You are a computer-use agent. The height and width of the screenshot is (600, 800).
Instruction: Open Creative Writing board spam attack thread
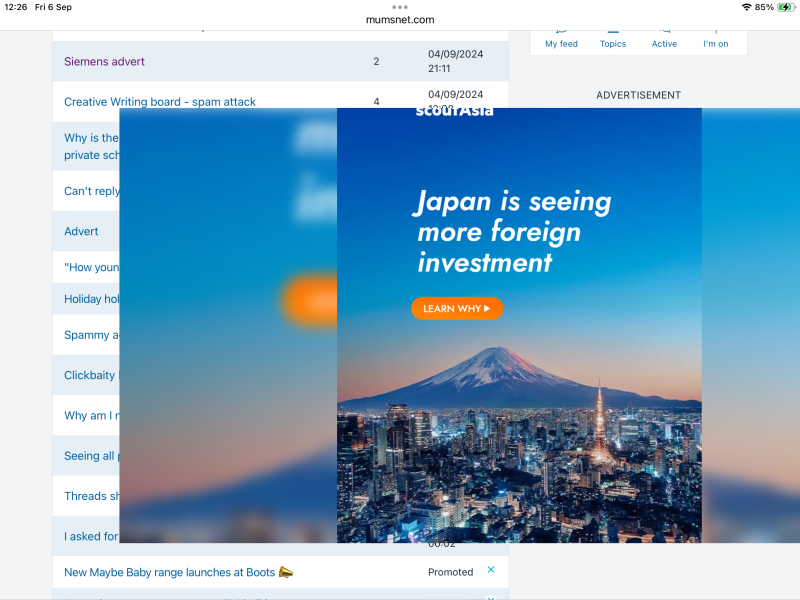point(160,102)
